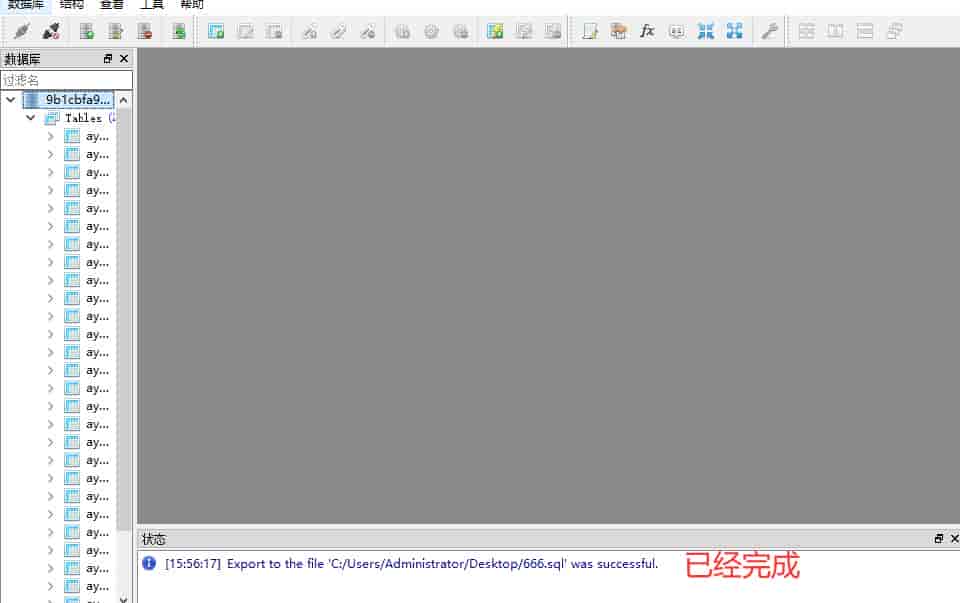Click the 过滤名 filter input field
960x603 pixels.
pyautogui.click(x=66, y=79)
